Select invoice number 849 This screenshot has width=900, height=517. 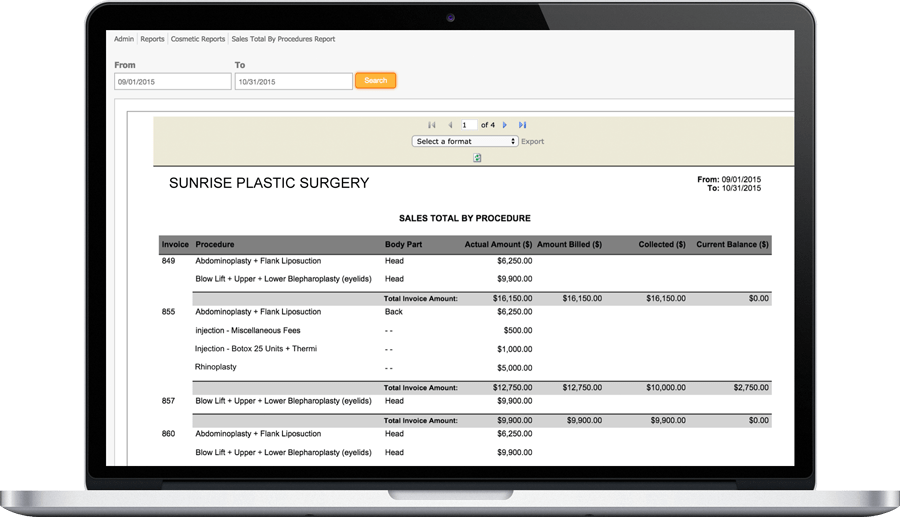168,261
